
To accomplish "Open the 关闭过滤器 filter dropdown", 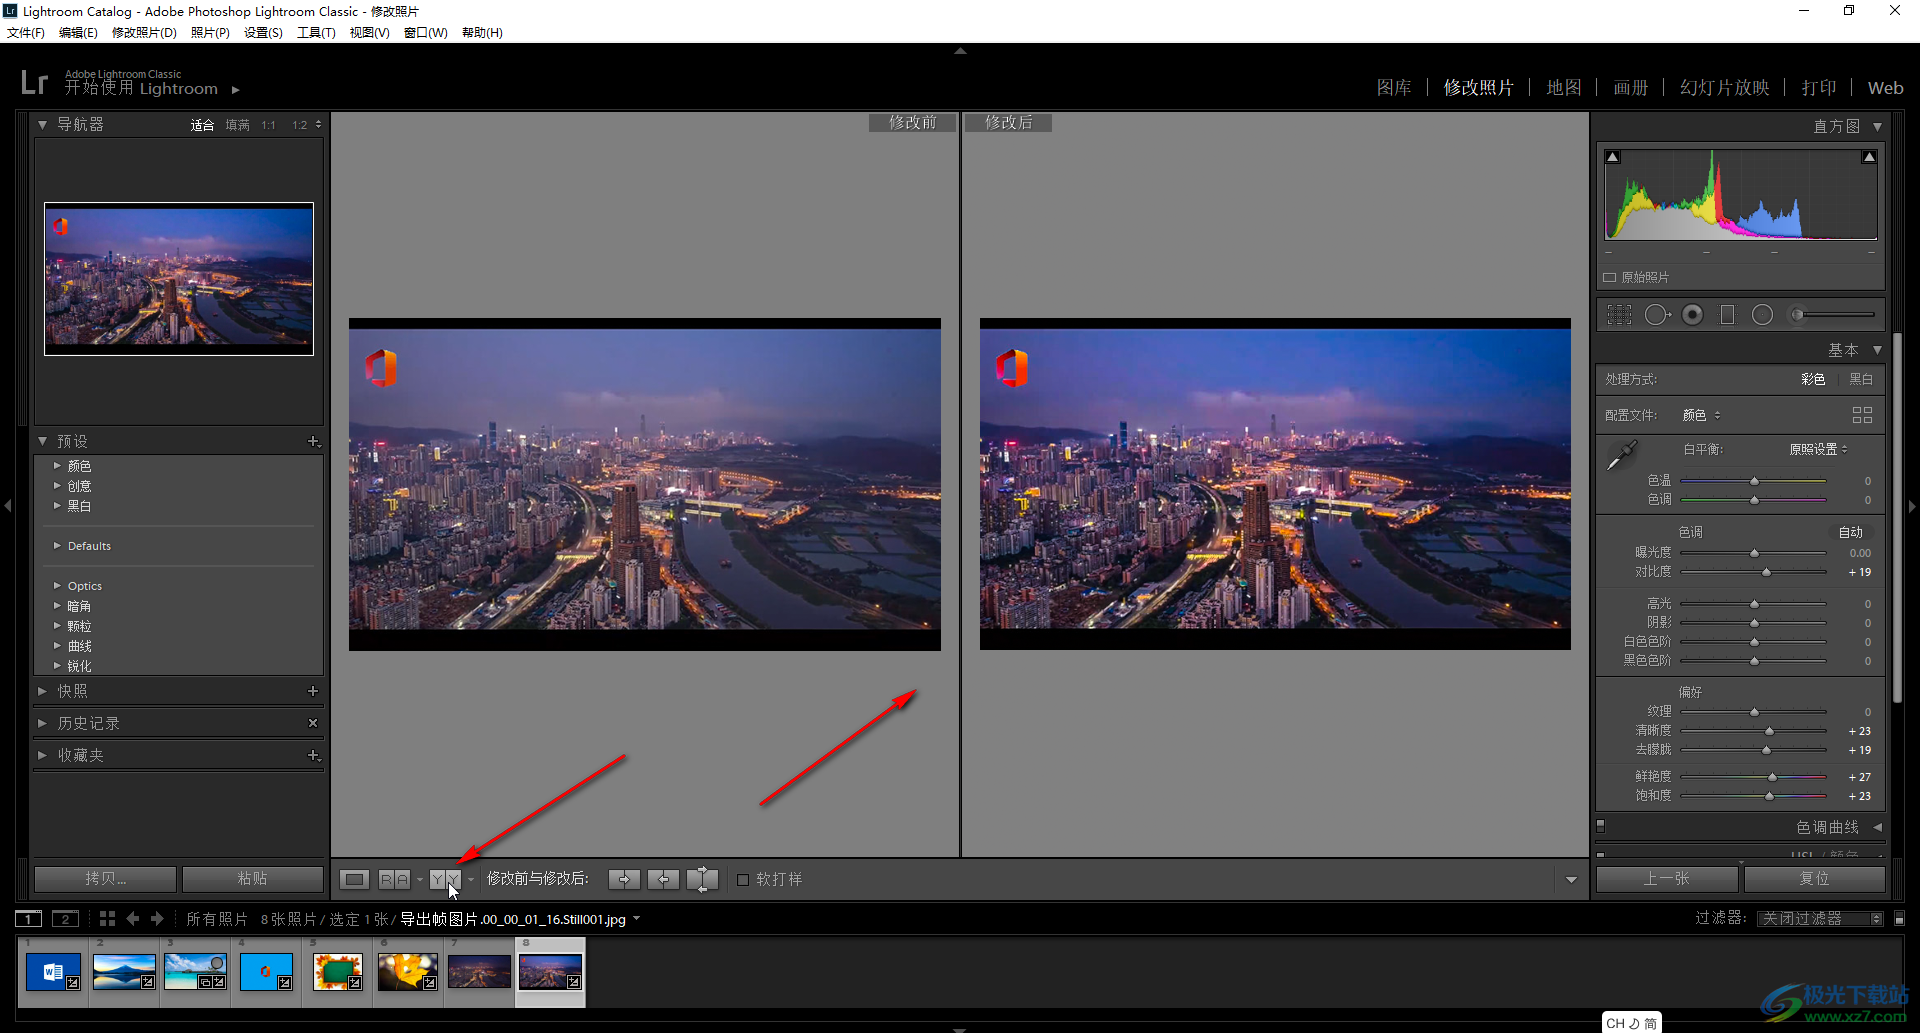I will 1820,918.
